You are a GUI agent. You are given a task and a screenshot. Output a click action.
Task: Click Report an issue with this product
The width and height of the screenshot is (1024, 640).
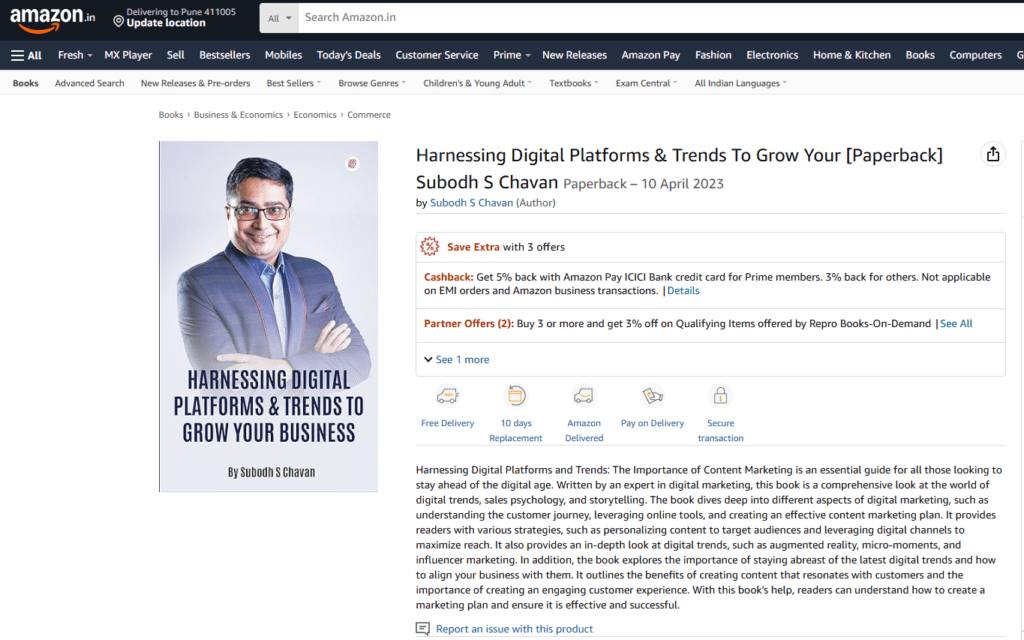click(514, 629)
